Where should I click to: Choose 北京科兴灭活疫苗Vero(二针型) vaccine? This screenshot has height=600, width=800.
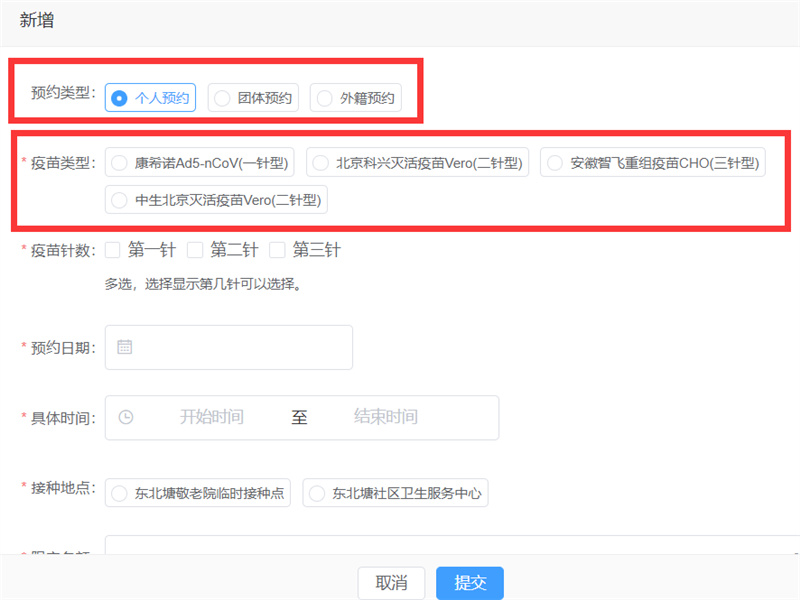(x=417, y=162)
